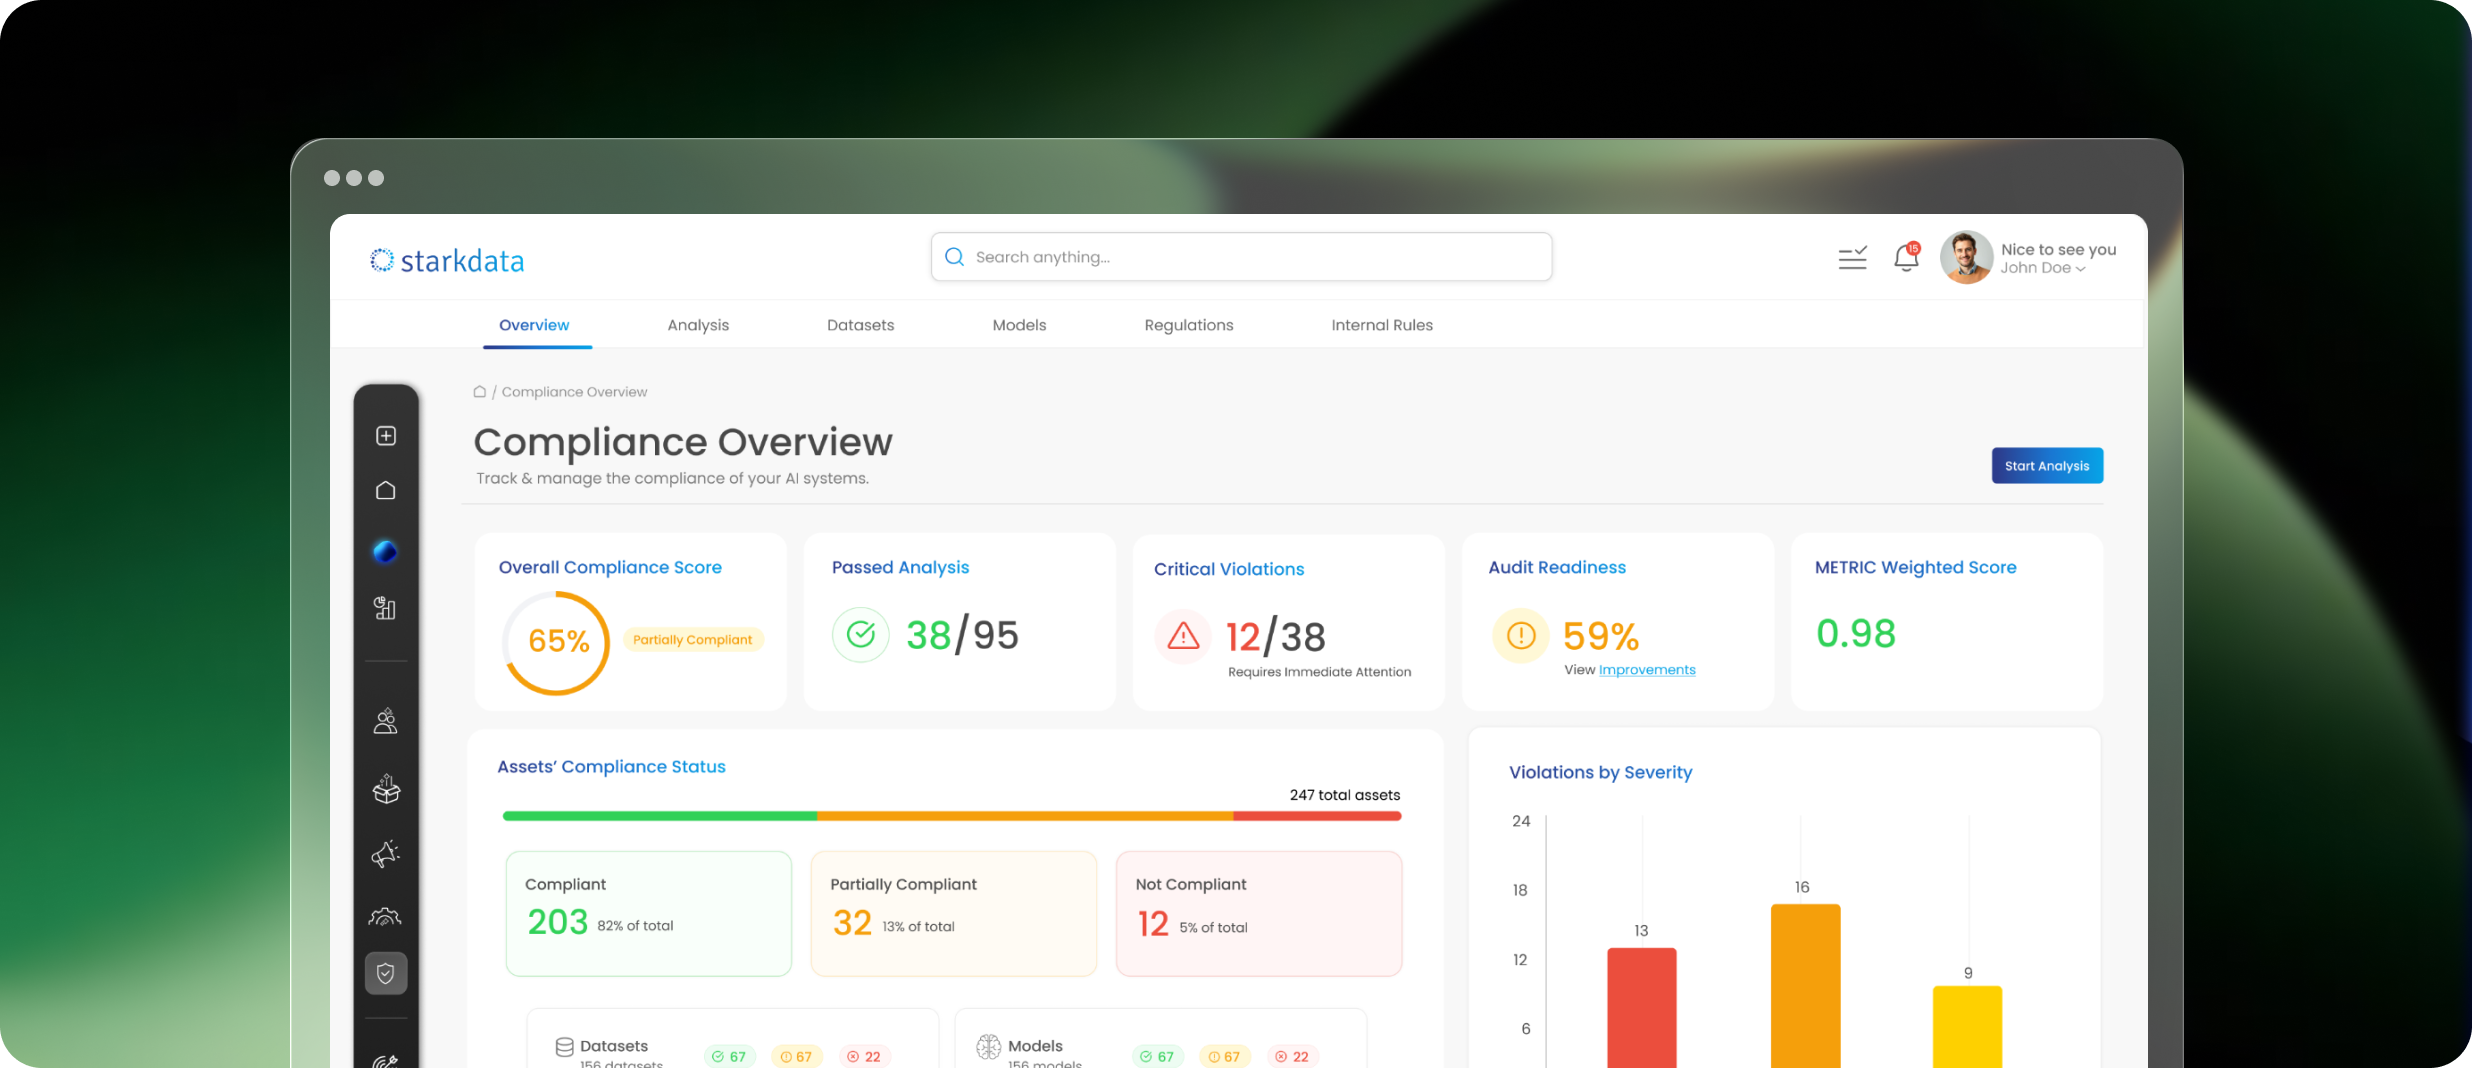Open the megaphone icon in the sidebar

pyautogui.click(x=386, y=854)
